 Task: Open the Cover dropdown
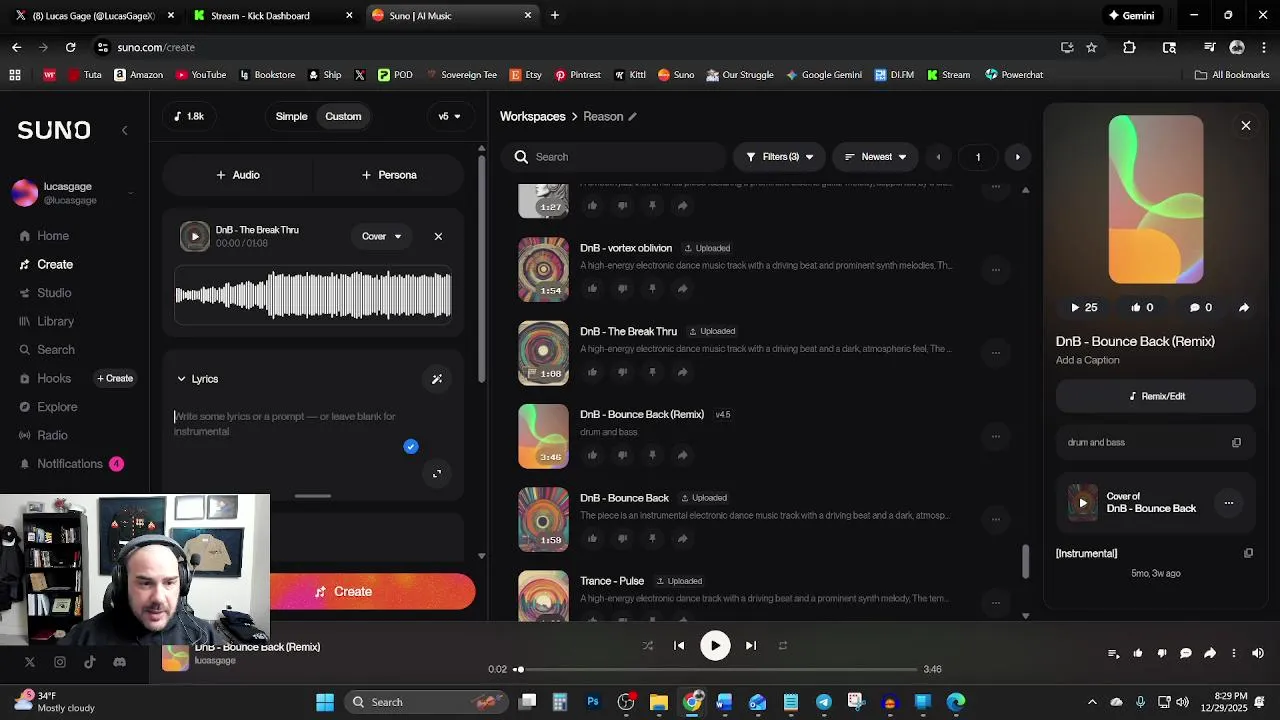(x=381, y=237)
